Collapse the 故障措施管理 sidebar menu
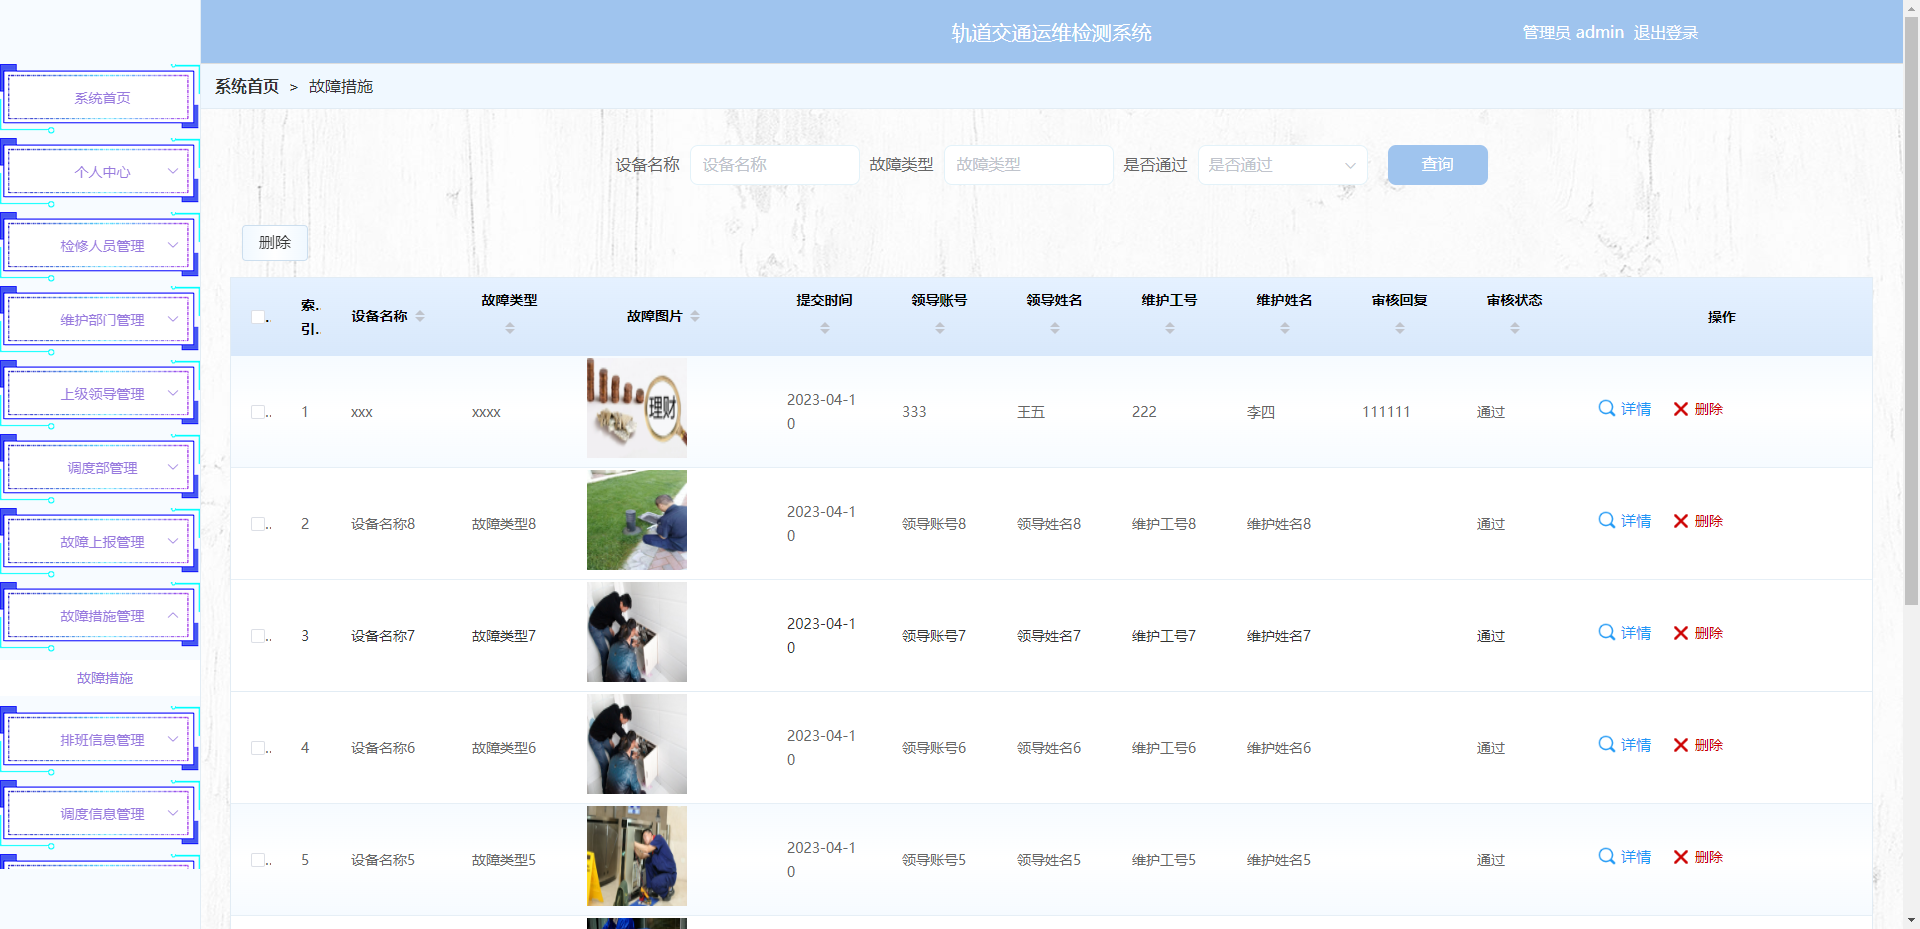The height and width of the screenshot is (929, 1920). pos(100,616)
